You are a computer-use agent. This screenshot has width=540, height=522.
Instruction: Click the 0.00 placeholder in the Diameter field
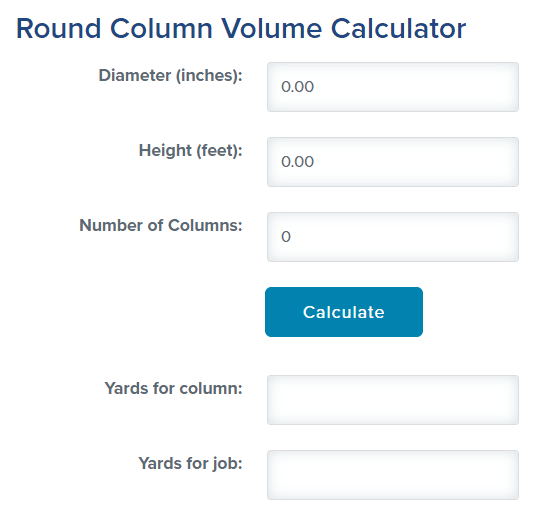[x=298, y=87]
